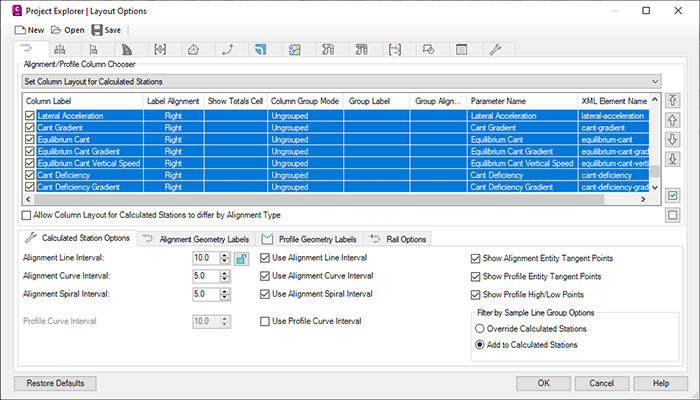The width and height of the screenshot is (700, 400).
Task: Enable Use Profile Curve Interval
Action: click(x=265, y=321)
